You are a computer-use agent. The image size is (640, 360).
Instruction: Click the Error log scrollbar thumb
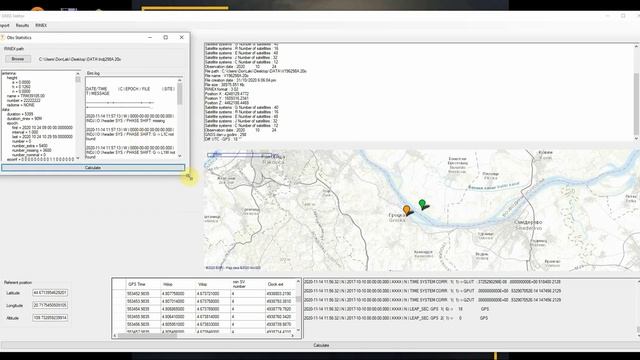(180, 94)
